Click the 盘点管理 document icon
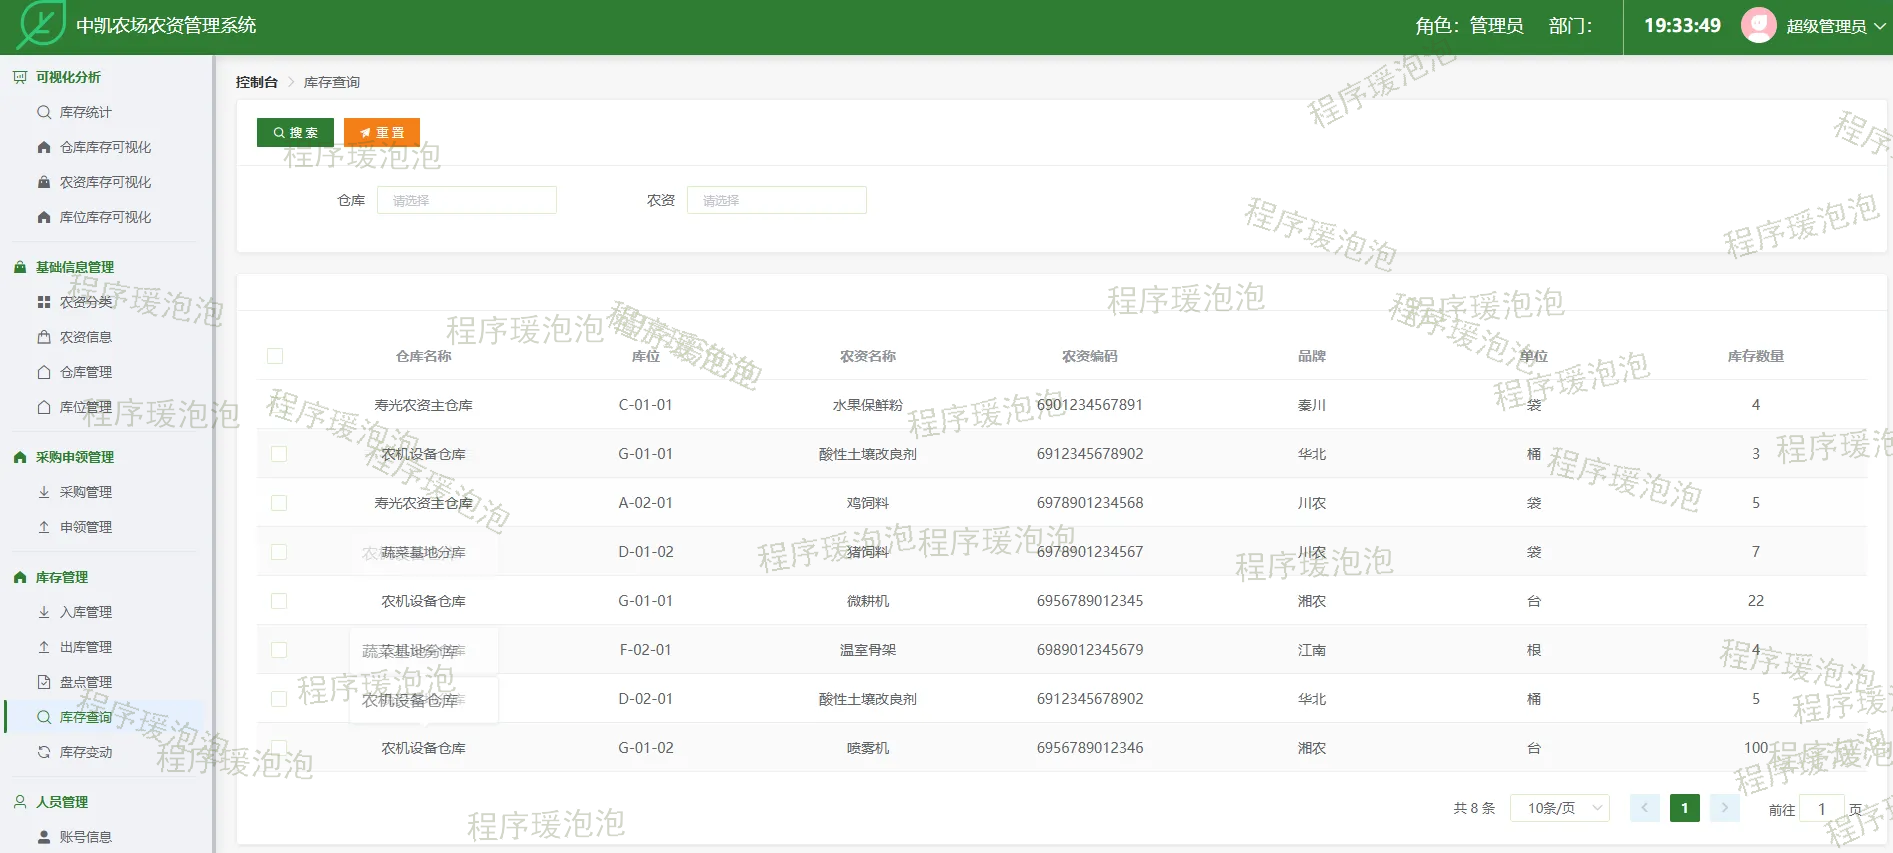This screenshot has width=1893, height=853. tap(44, 682)
